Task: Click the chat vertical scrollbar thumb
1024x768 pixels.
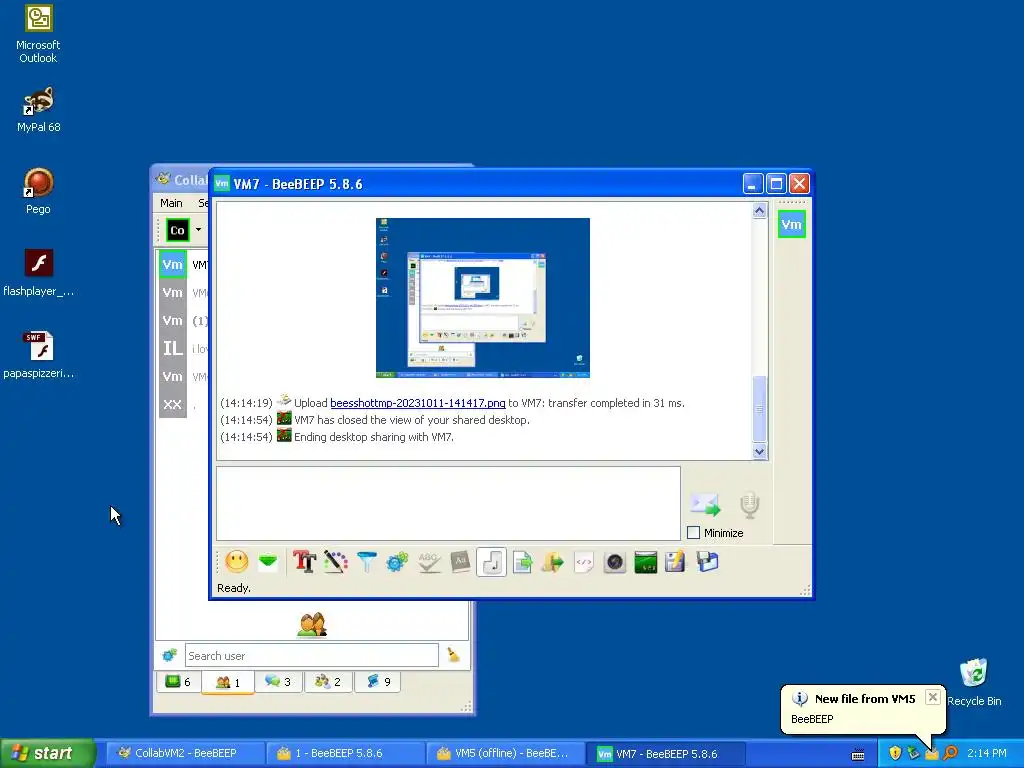Action: coord(759,409)
